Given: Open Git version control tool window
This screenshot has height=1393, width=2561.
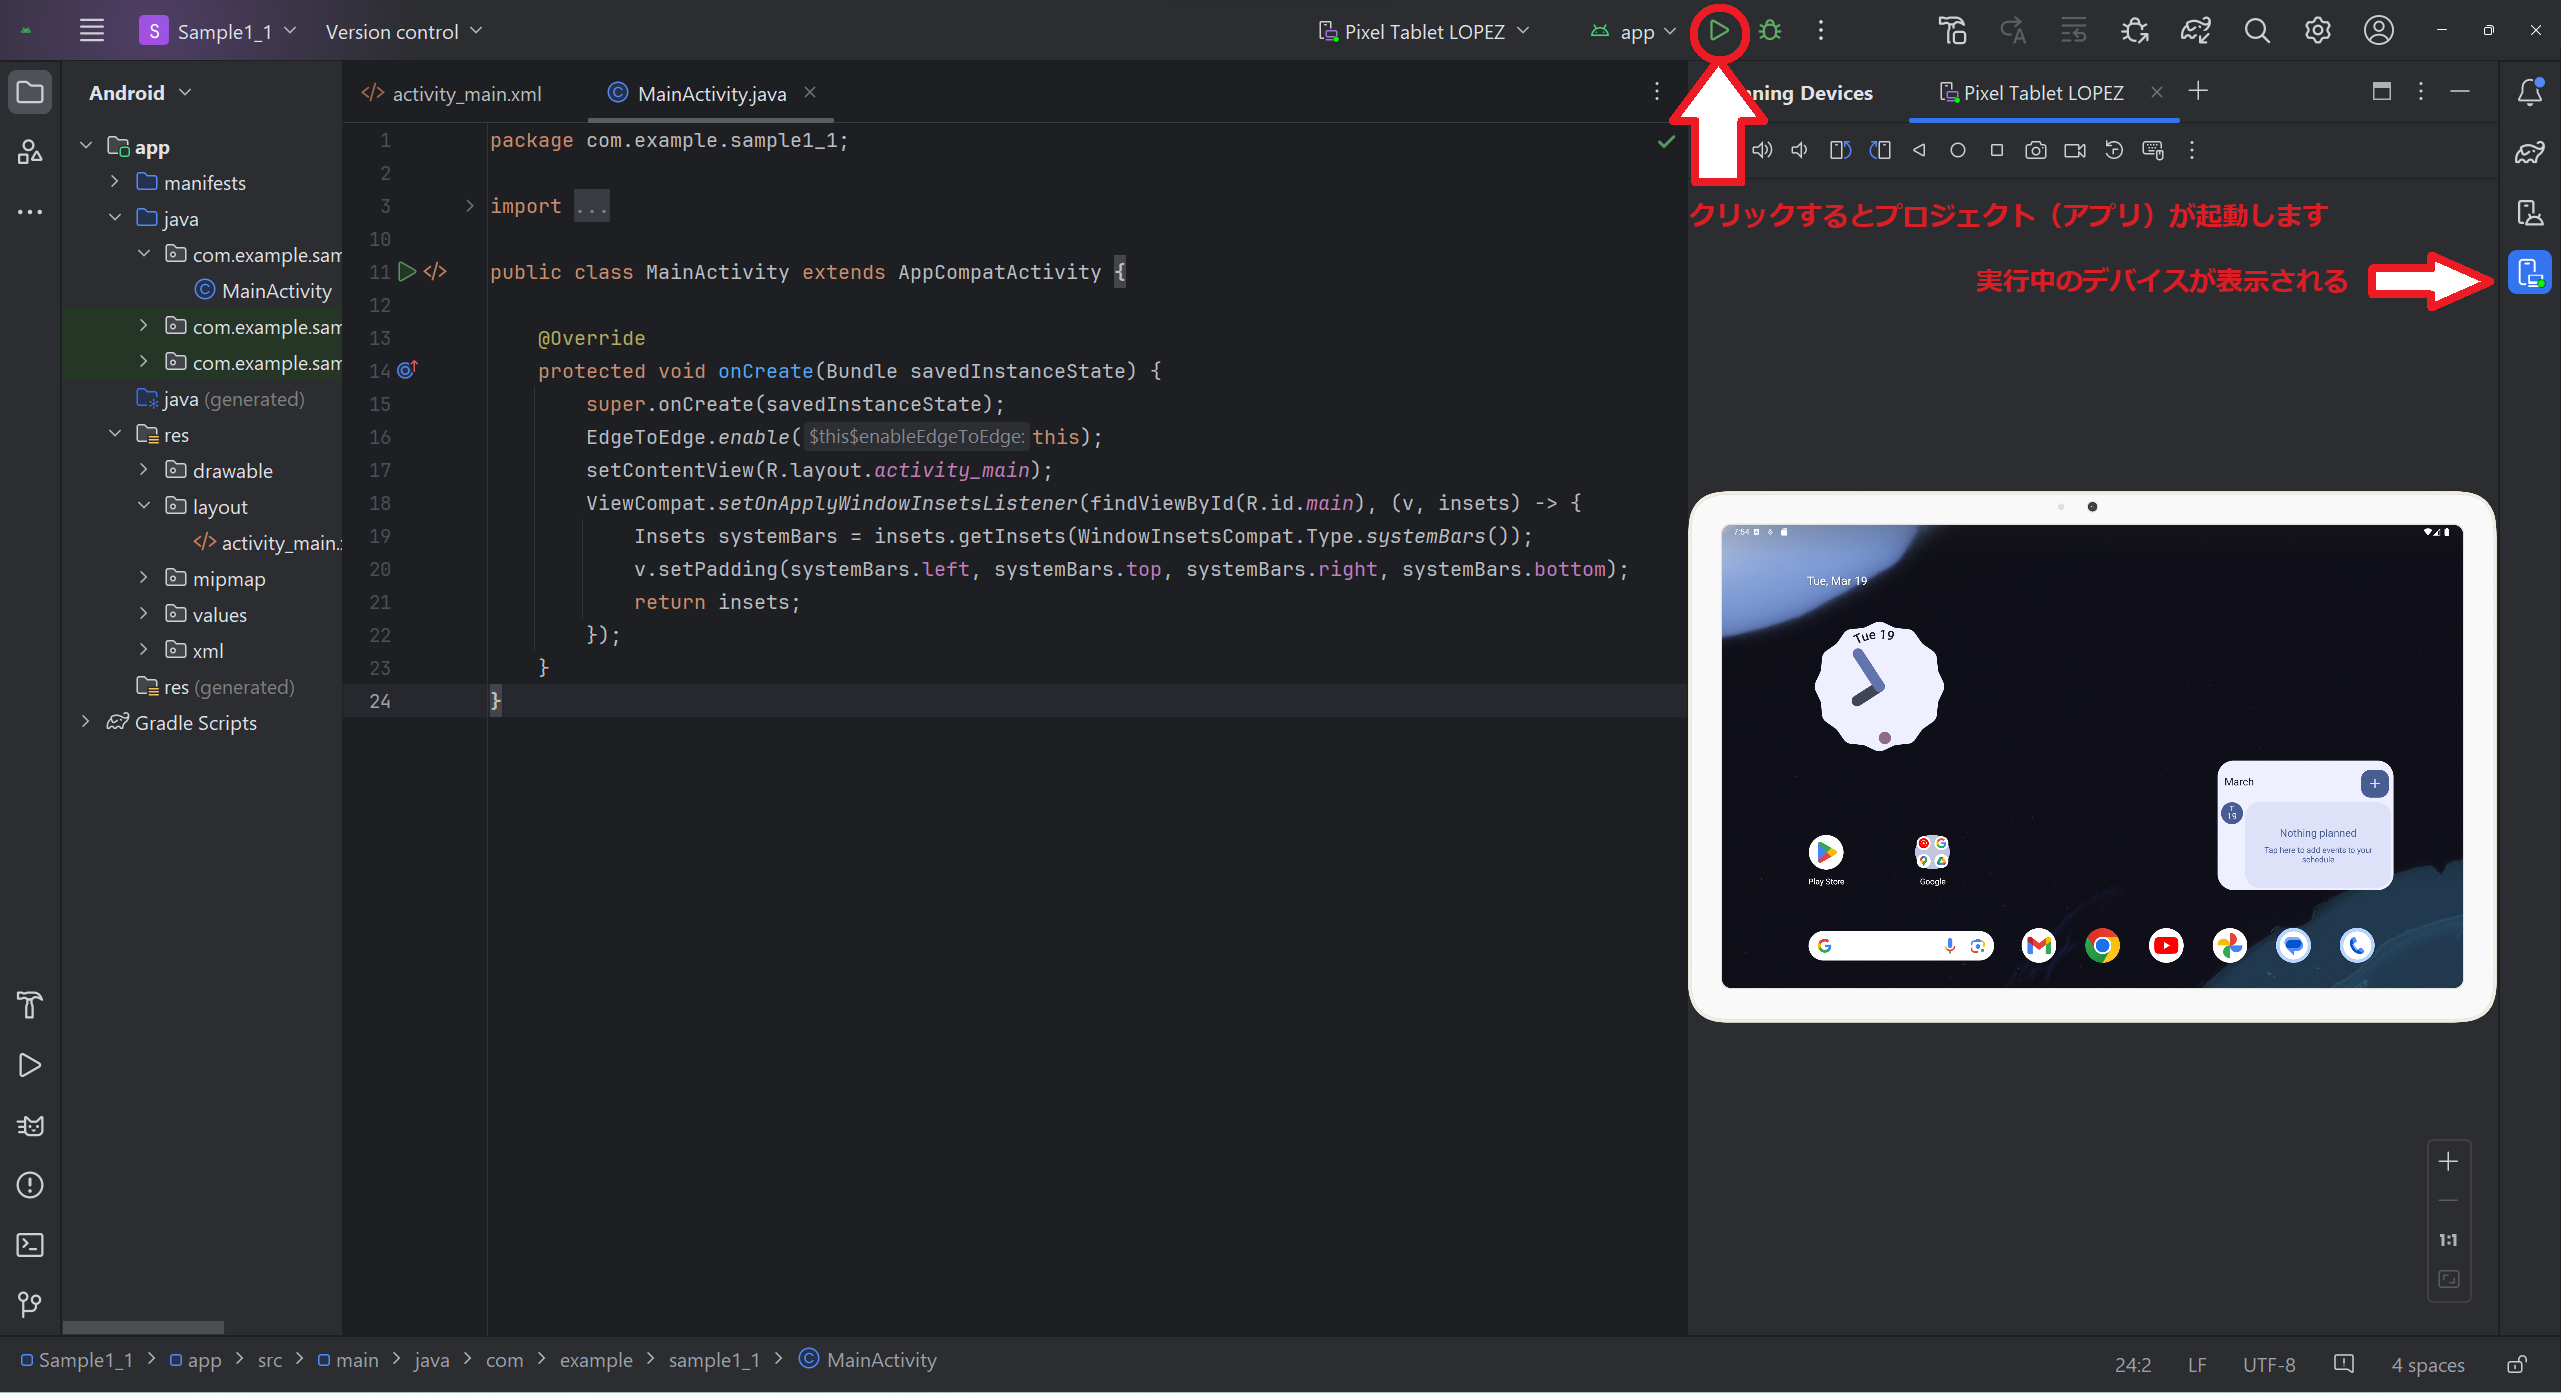Looking at the screenshot, I should coord(30,1304).
